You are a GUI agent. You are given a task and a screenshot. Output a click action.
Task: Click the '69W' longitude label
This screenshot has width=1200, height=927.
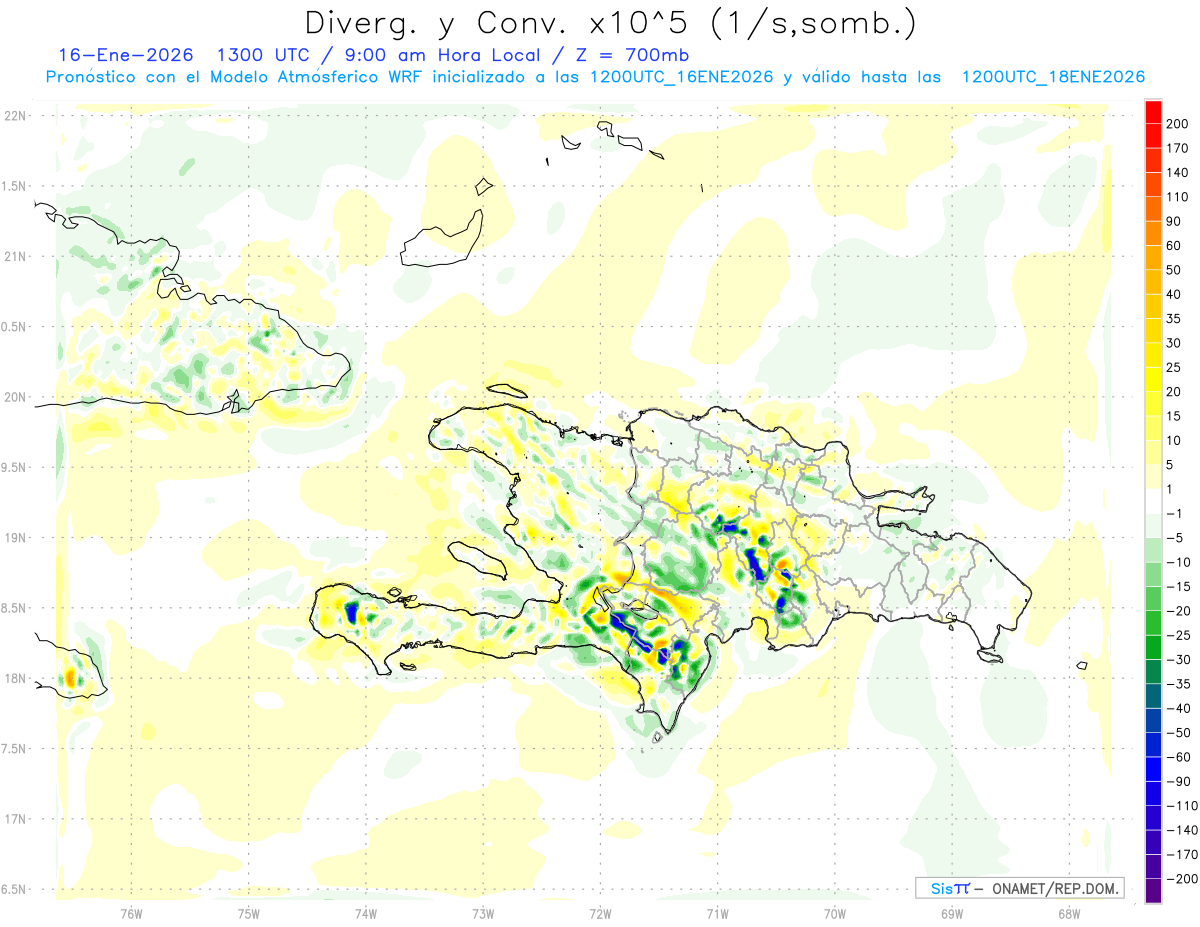pos(952,914)
